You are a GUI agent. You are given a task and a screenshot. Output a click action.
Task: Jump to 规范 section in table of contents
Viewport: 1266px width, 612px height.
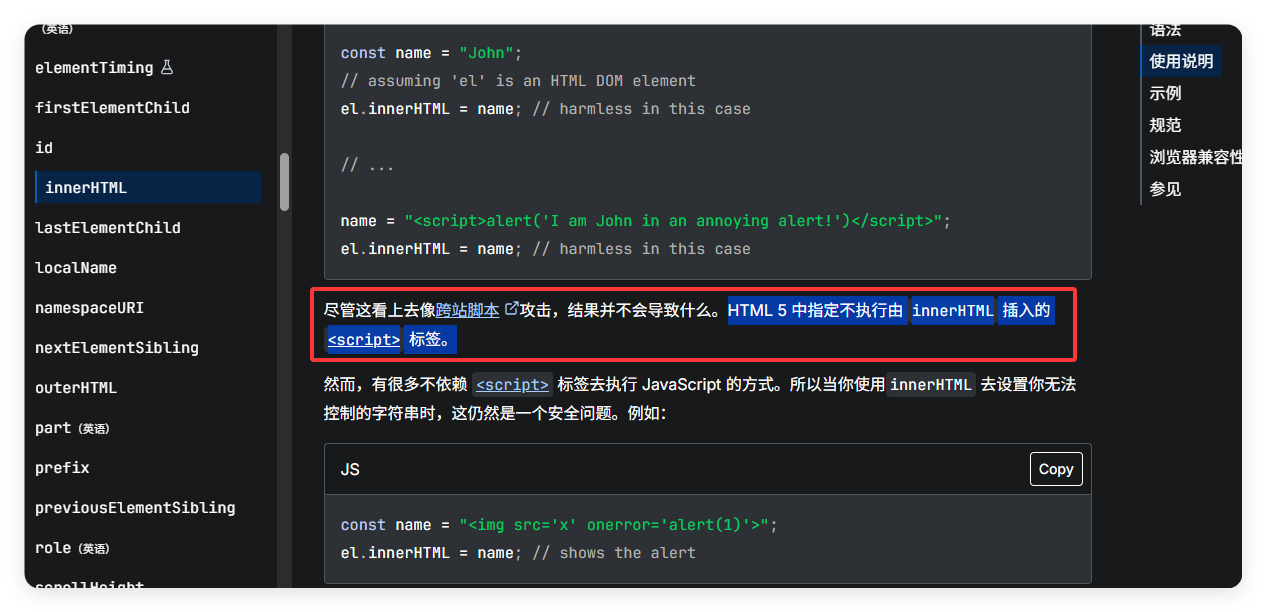(1165, 125)
